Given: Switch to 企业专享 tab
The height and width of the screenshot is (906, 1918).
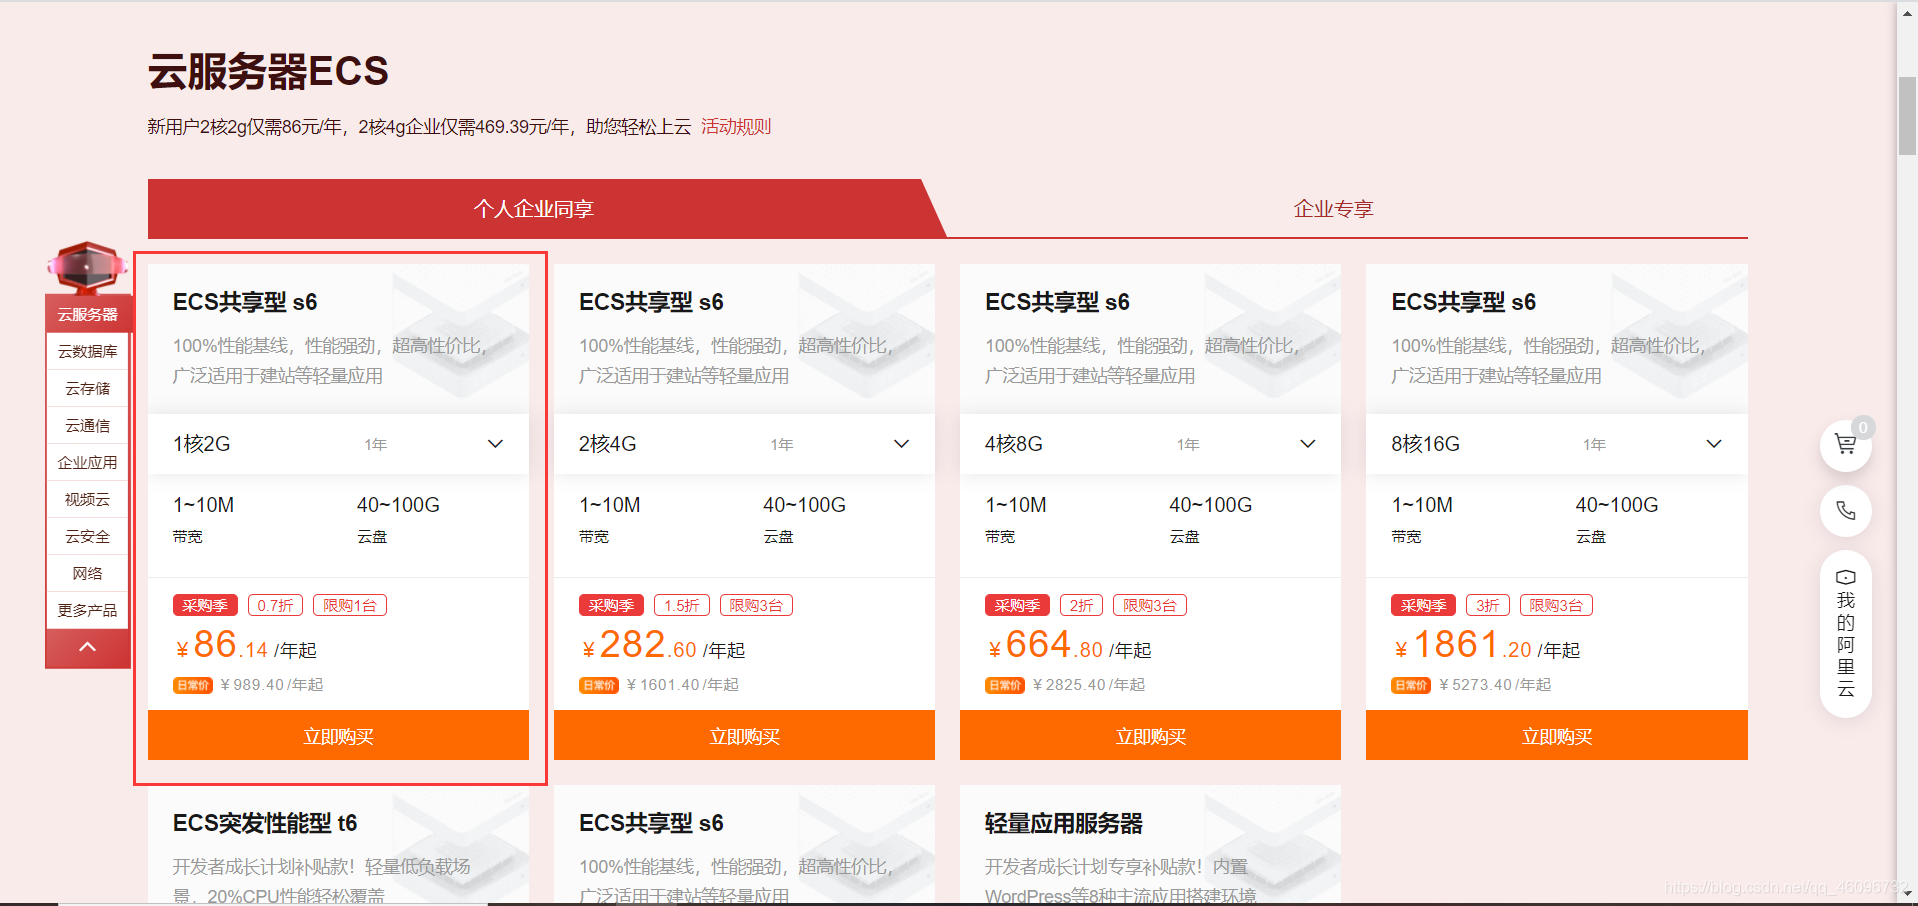Looking at the screenshot, I should click(x=1333, y=209).
